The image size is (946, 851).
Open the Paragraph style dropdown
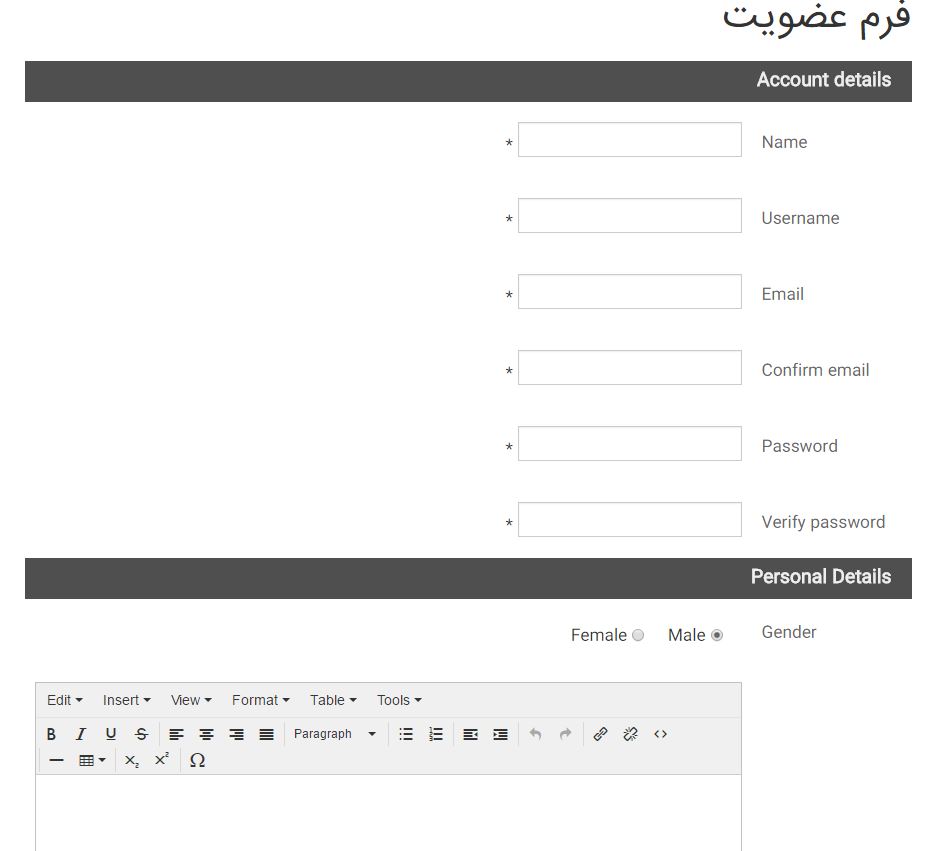click(336, 734)
